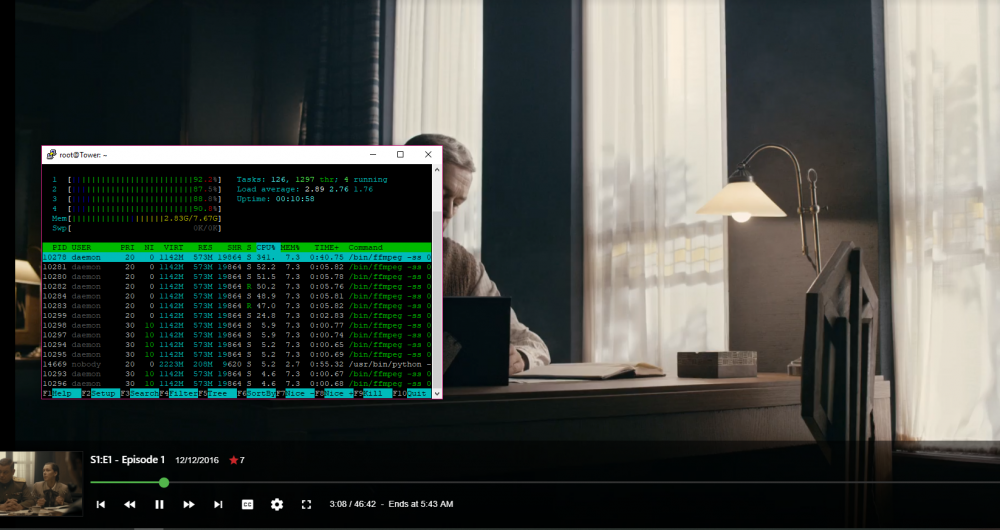Sort by the RES column header

(x=205, y=247)
